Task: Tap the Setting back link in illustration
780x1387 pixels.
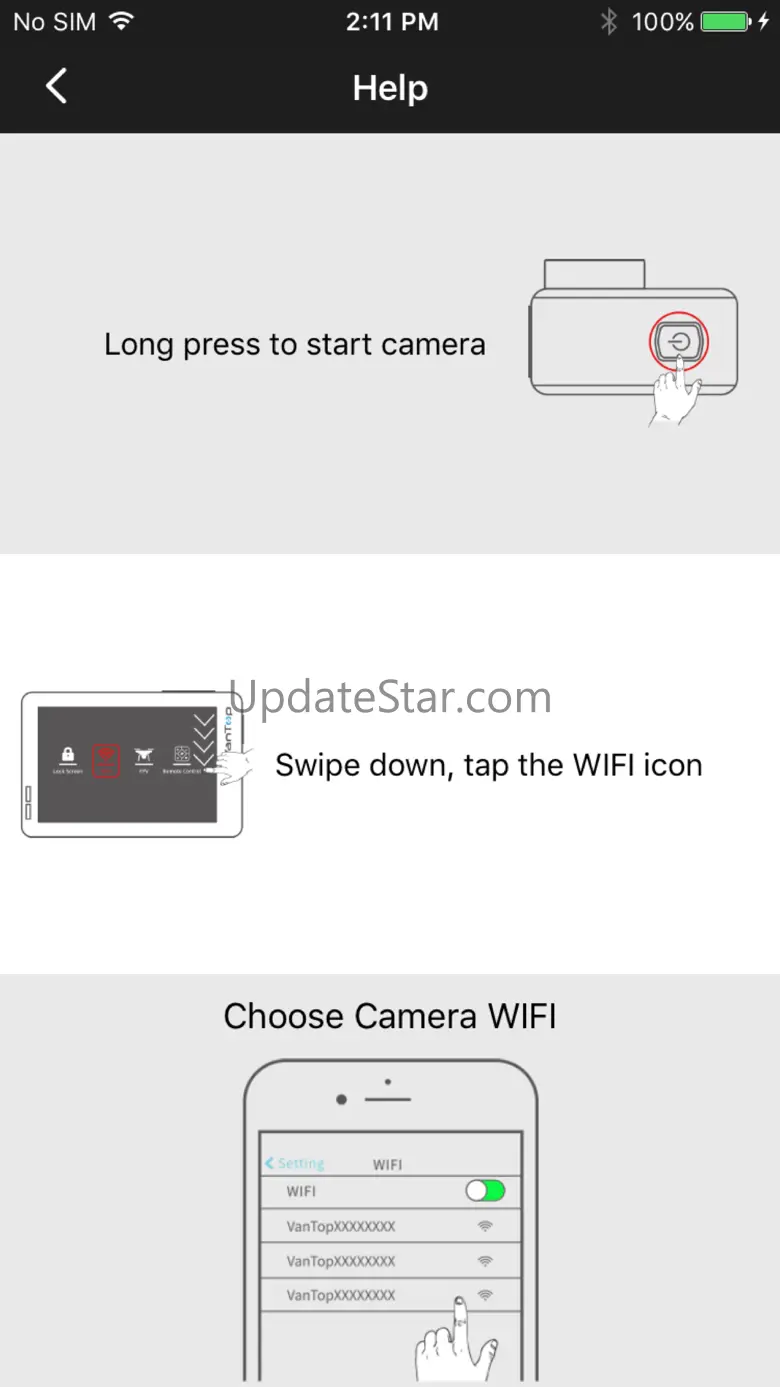Action: (x=295, y=1164)
